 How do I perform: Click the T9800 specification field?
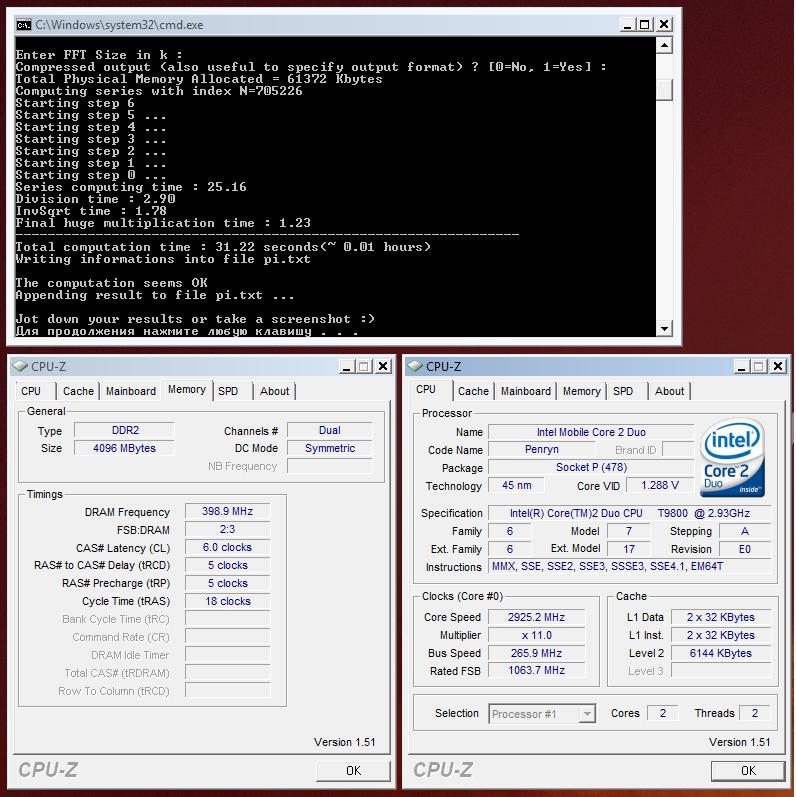630,513
